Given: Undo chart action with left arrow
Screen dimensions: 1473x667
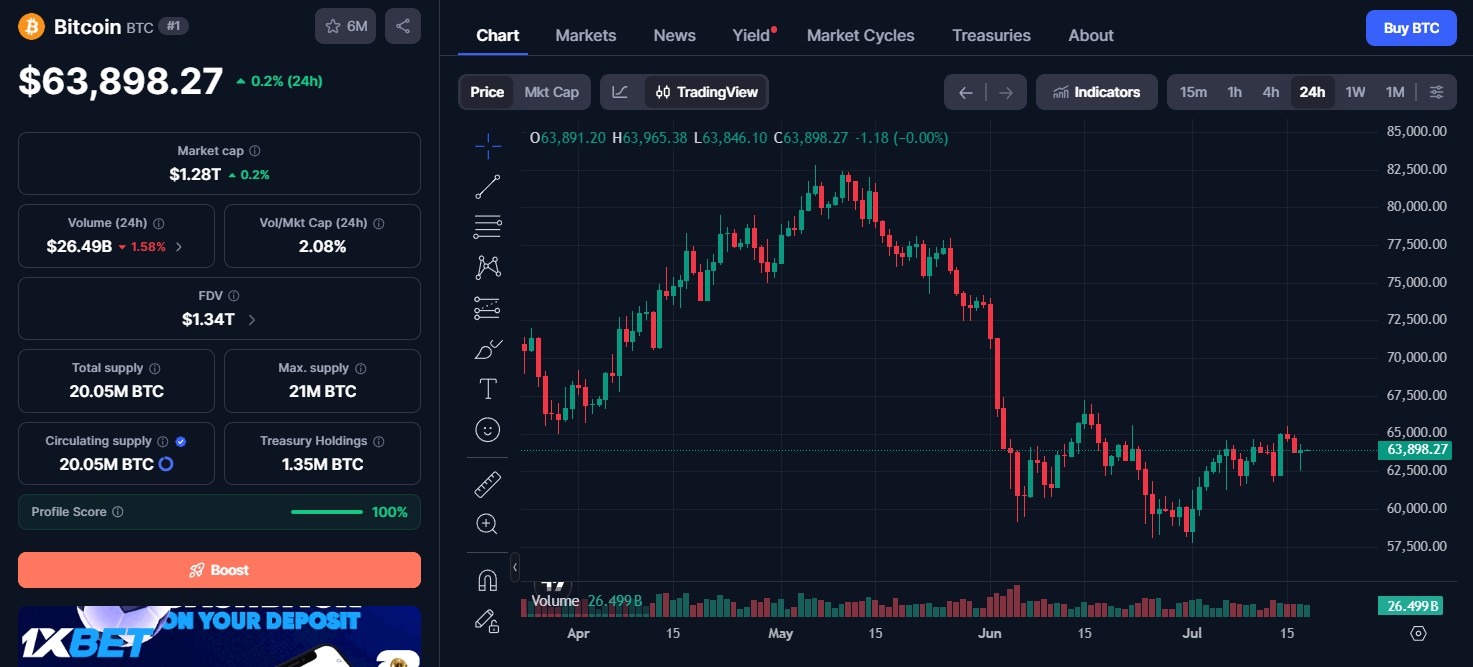Looking at the screenshot, I should pyautogui.click(x=965, y=92).
